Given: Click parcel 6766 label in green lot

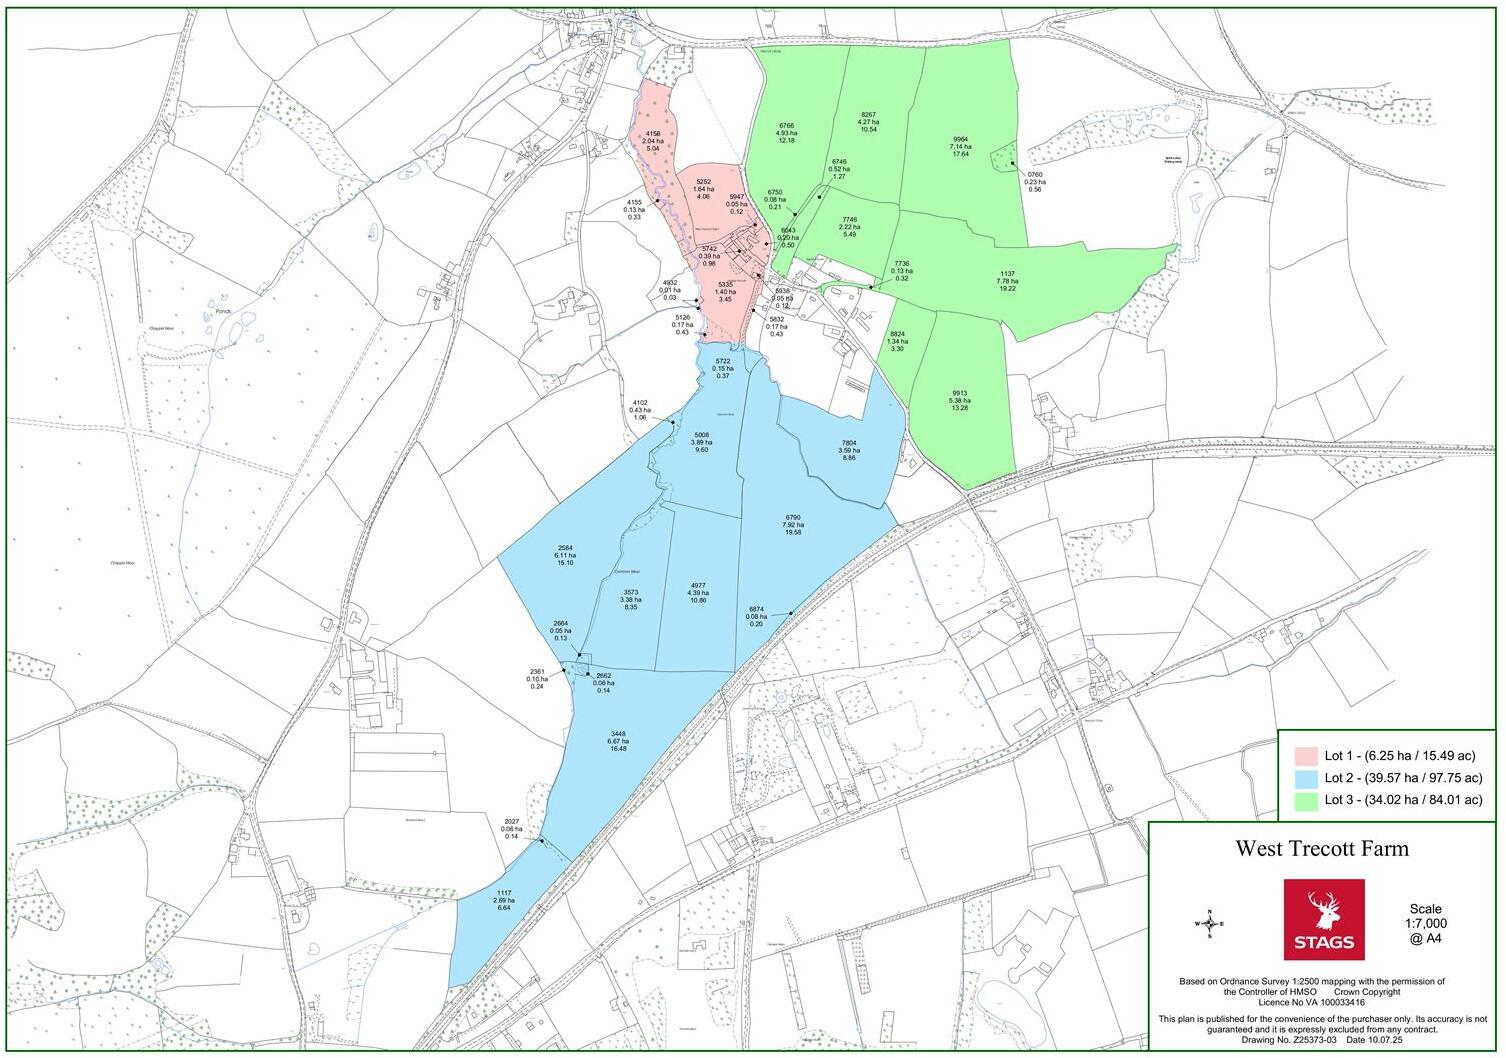Looking at the screenshot, I should pyautogui.click(x=787, y=133).
